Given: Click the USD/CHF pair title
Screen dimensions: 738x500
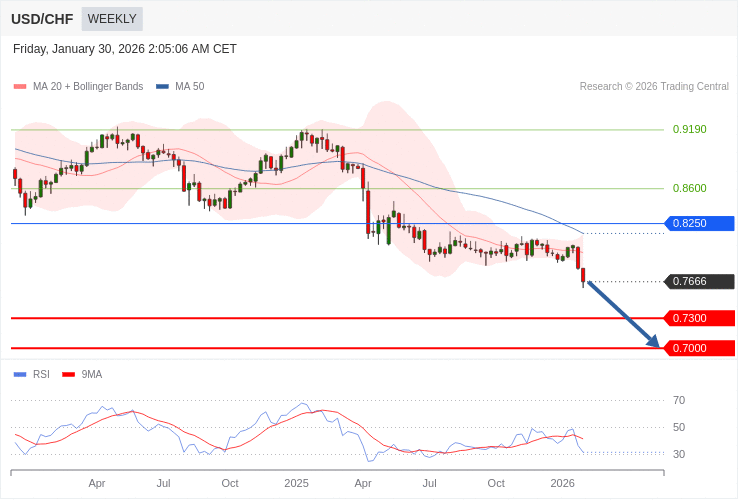Looking at the screenshot, I should coord(42,19).
